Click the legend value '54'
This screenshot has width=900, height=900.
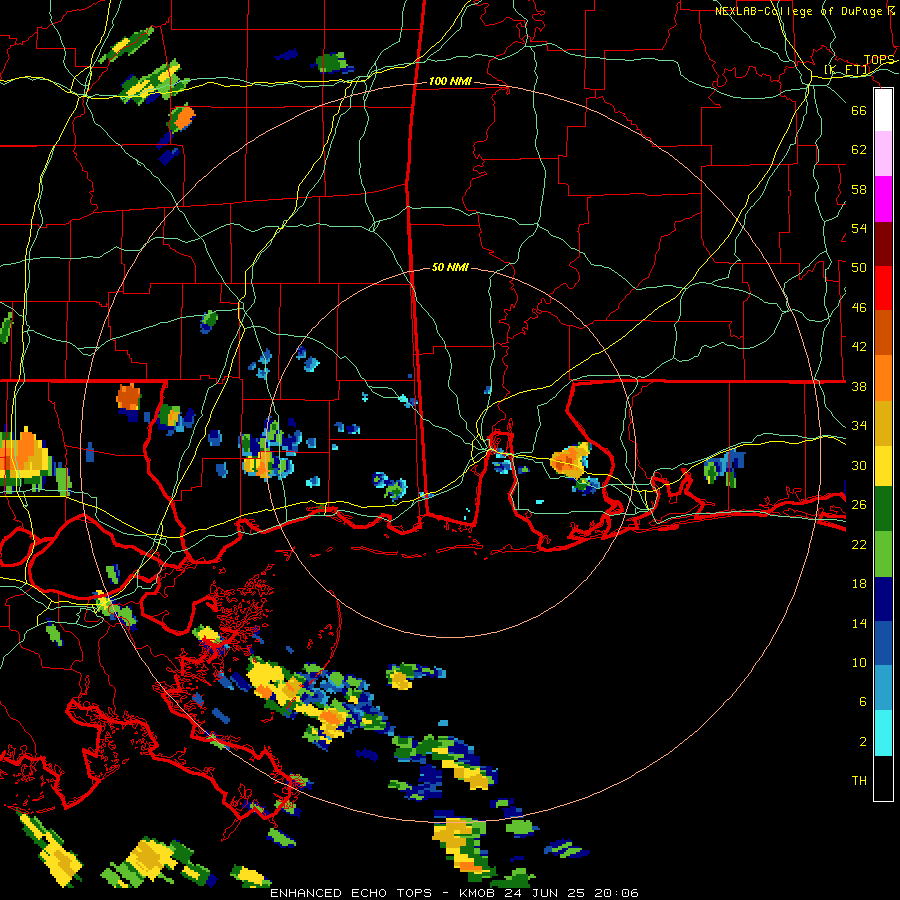pos(859,228)
